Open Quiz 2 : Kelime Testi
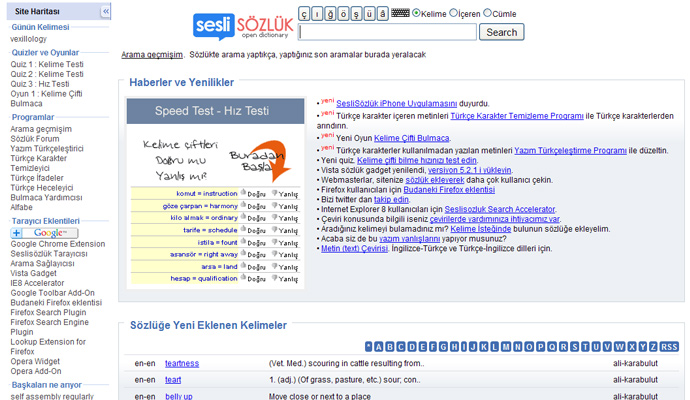Viewport: 690px width, 400px height. pos(47,74)
